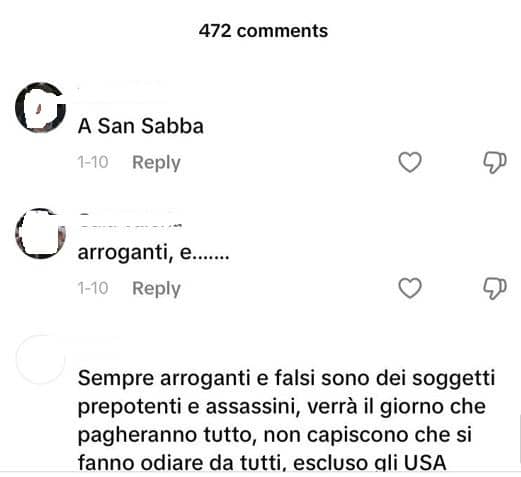Select the "arroganti, e......." comment text
521x477 pixels.
click(153, 252)
